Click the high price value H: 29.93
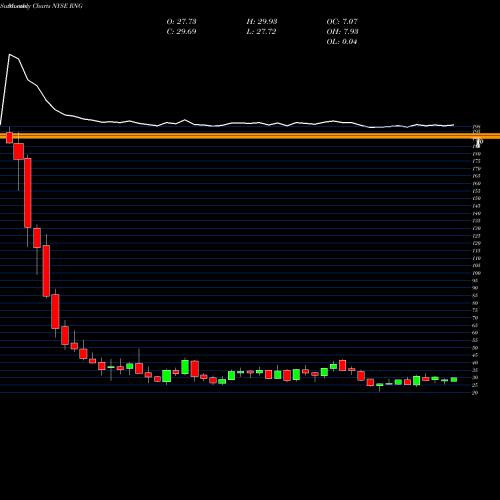 pyautogui.click(x=262, y=21)
